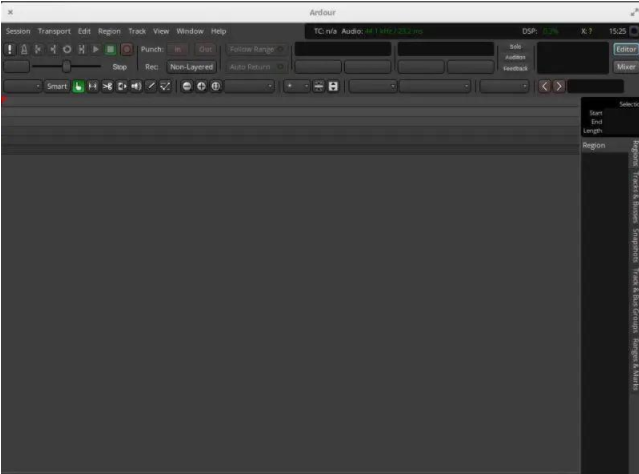Viewport: 639px width, 474px height.
Task: Switch to the Mixer window button
Action: pyautogui.click(x=626, y=67)
